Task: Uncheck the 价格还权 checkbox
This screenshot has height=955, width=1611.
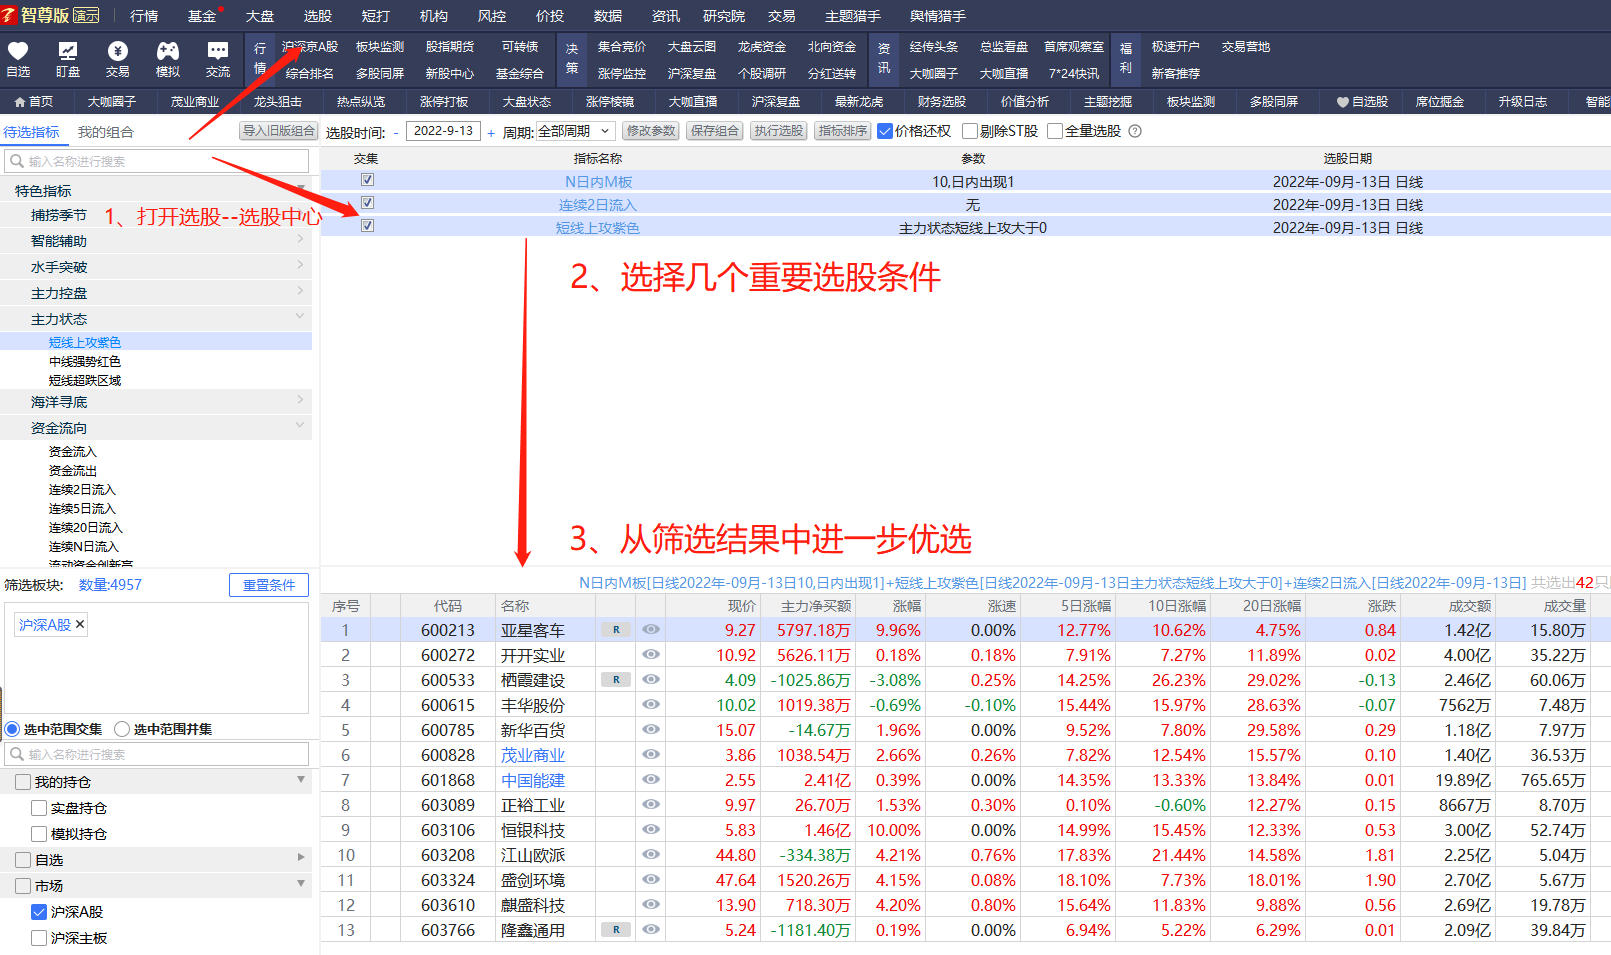Action: pos(885,131)
